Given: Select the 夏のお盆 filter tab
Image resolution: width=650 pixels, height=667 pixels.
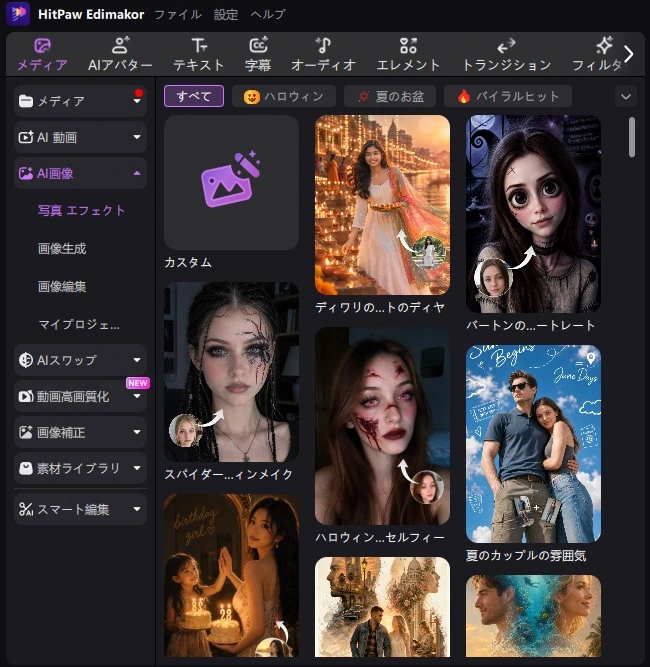Looking at the screenshot, I should pyautogui.click(x=390, y=97).
